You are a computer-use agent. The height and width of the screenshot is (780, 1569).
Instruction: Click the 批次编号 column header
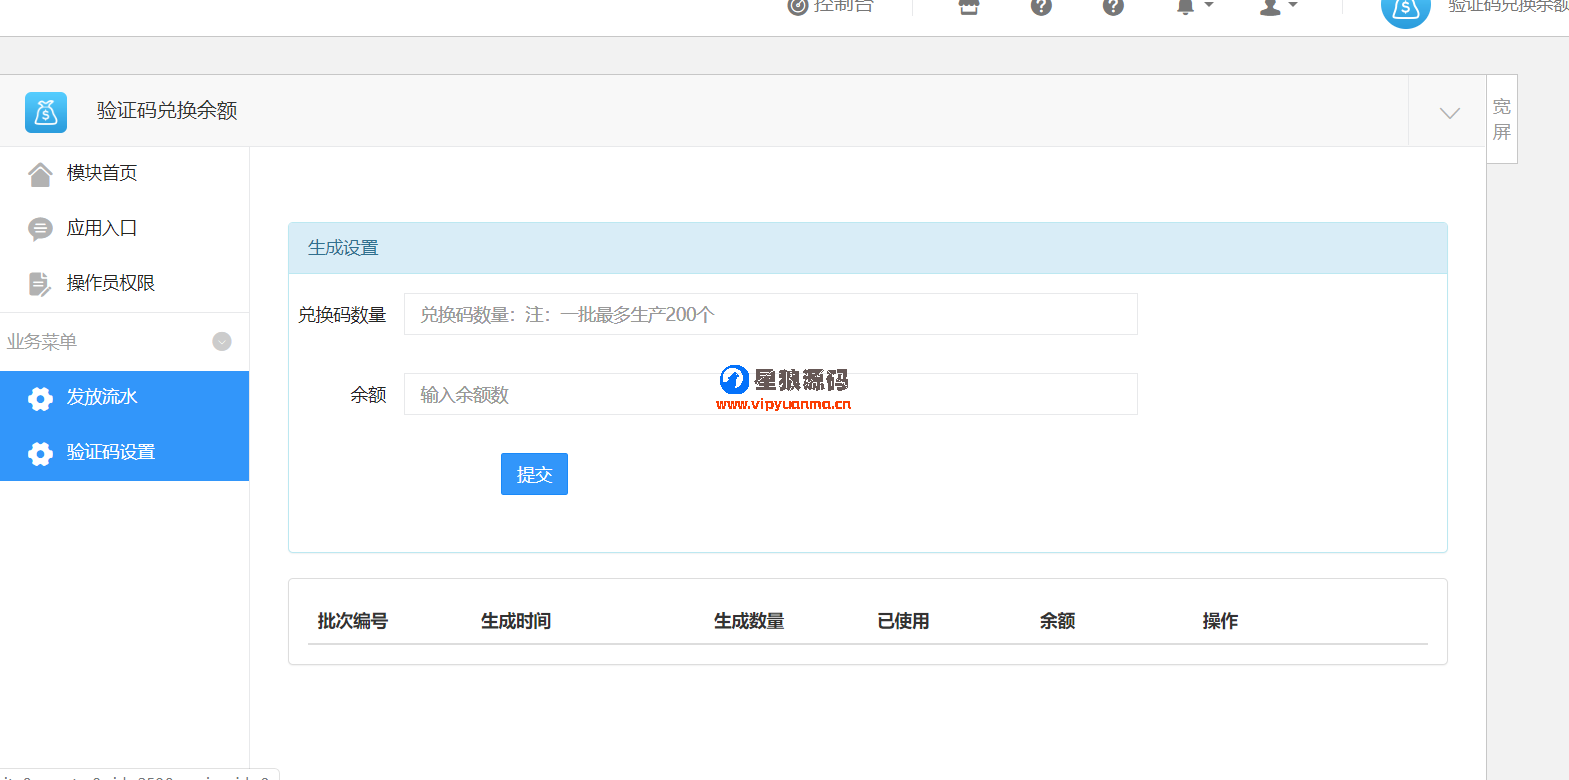pyautogui.click(x=353, y=621)
